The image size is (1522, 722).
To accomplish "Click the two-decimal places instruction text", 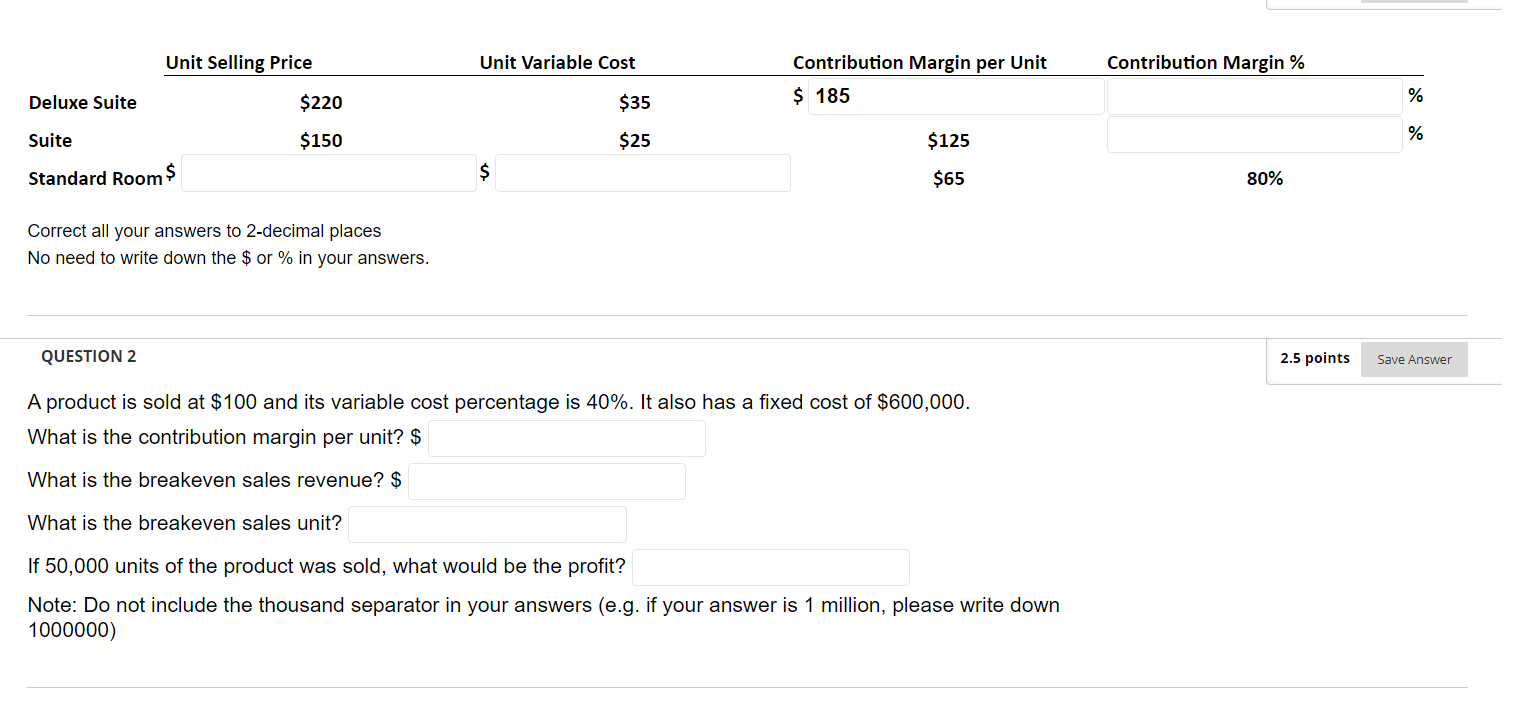I will (x=204, y=230).
